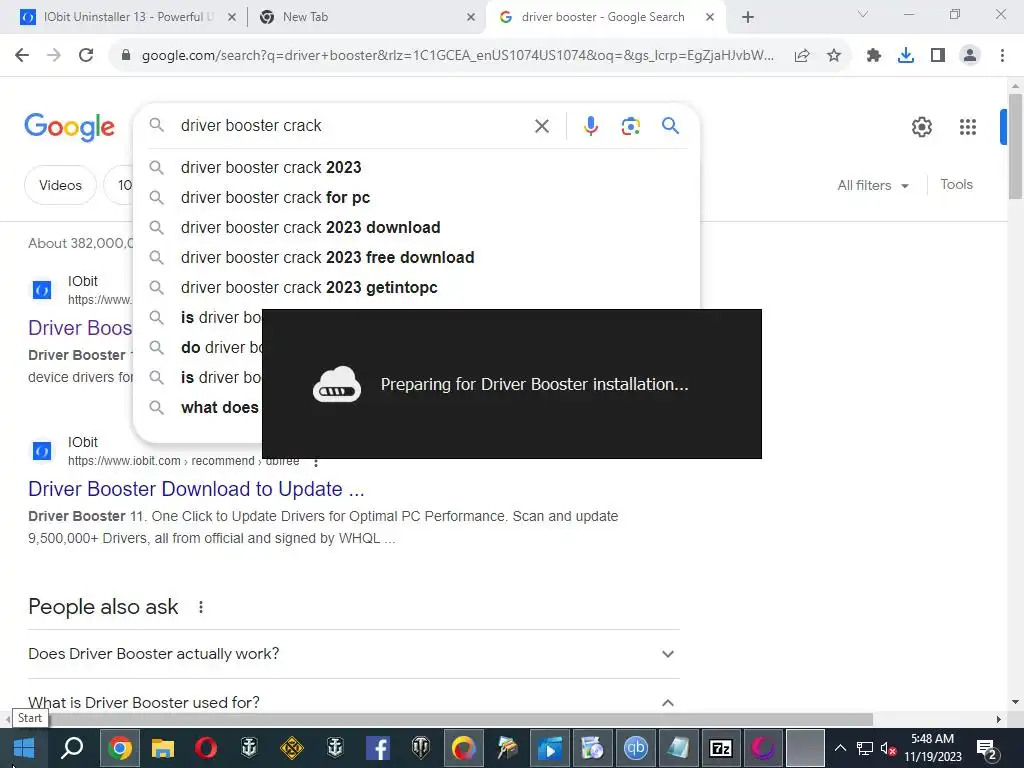1024x768 pixels.
Task: Open People also ask options menu
Action: pos(201,607)
